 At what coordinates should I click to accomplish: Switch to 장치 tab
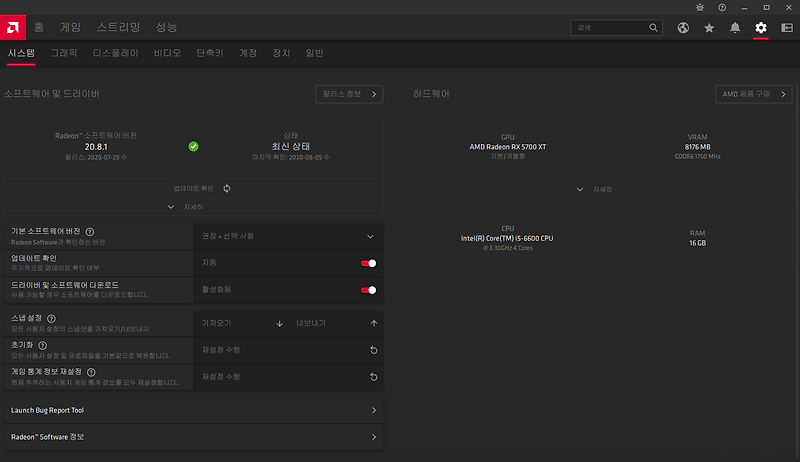tap(281, 53)
